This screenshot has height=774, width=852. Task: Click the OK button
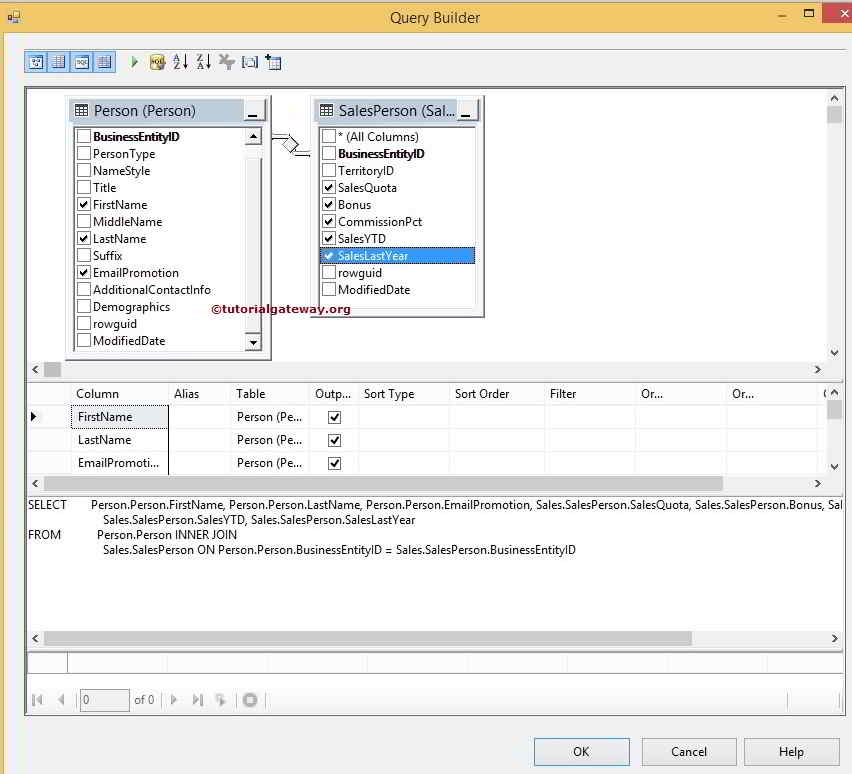(x=580, y=751)
